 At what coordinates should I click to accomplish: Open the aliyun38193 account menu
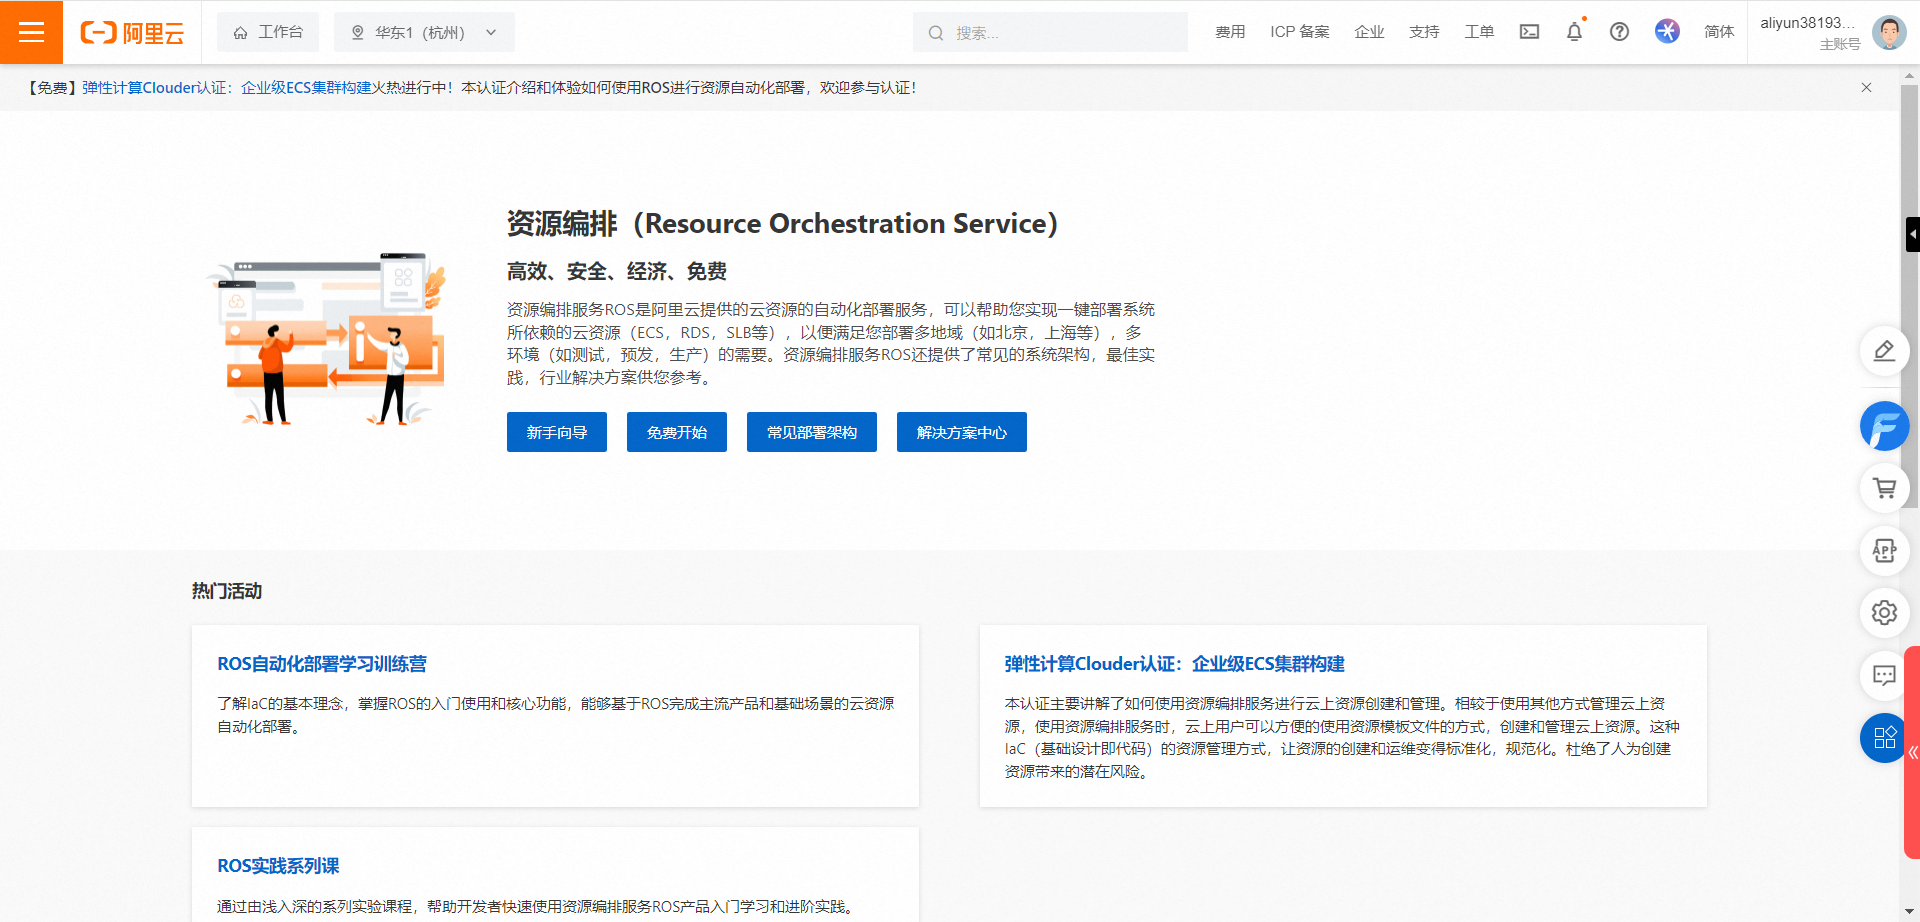1810,32
